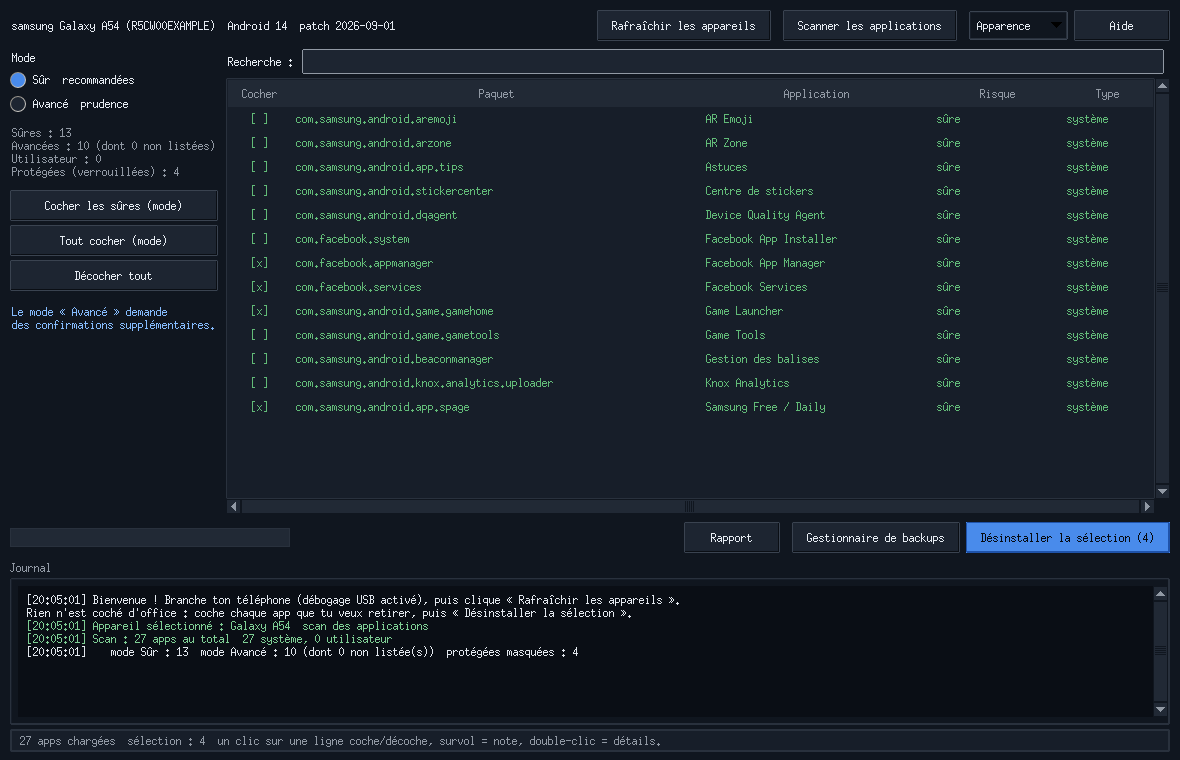Select the Device Quality Agent row

pos(690,215)
